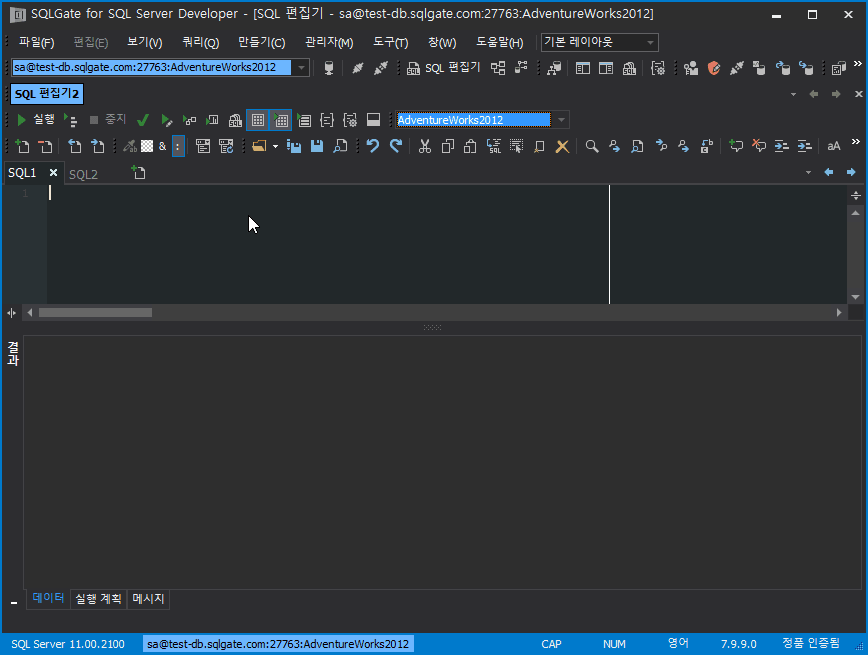Viewport: 868px width, 655px height.
Task: Click the add comment speech bubble icon
Action: coord(735,146)
